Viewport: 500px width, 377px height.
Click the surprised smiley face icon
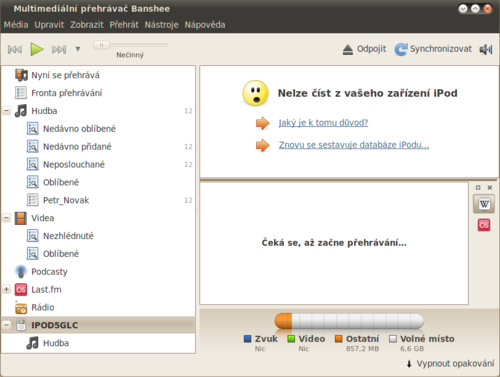255,93
